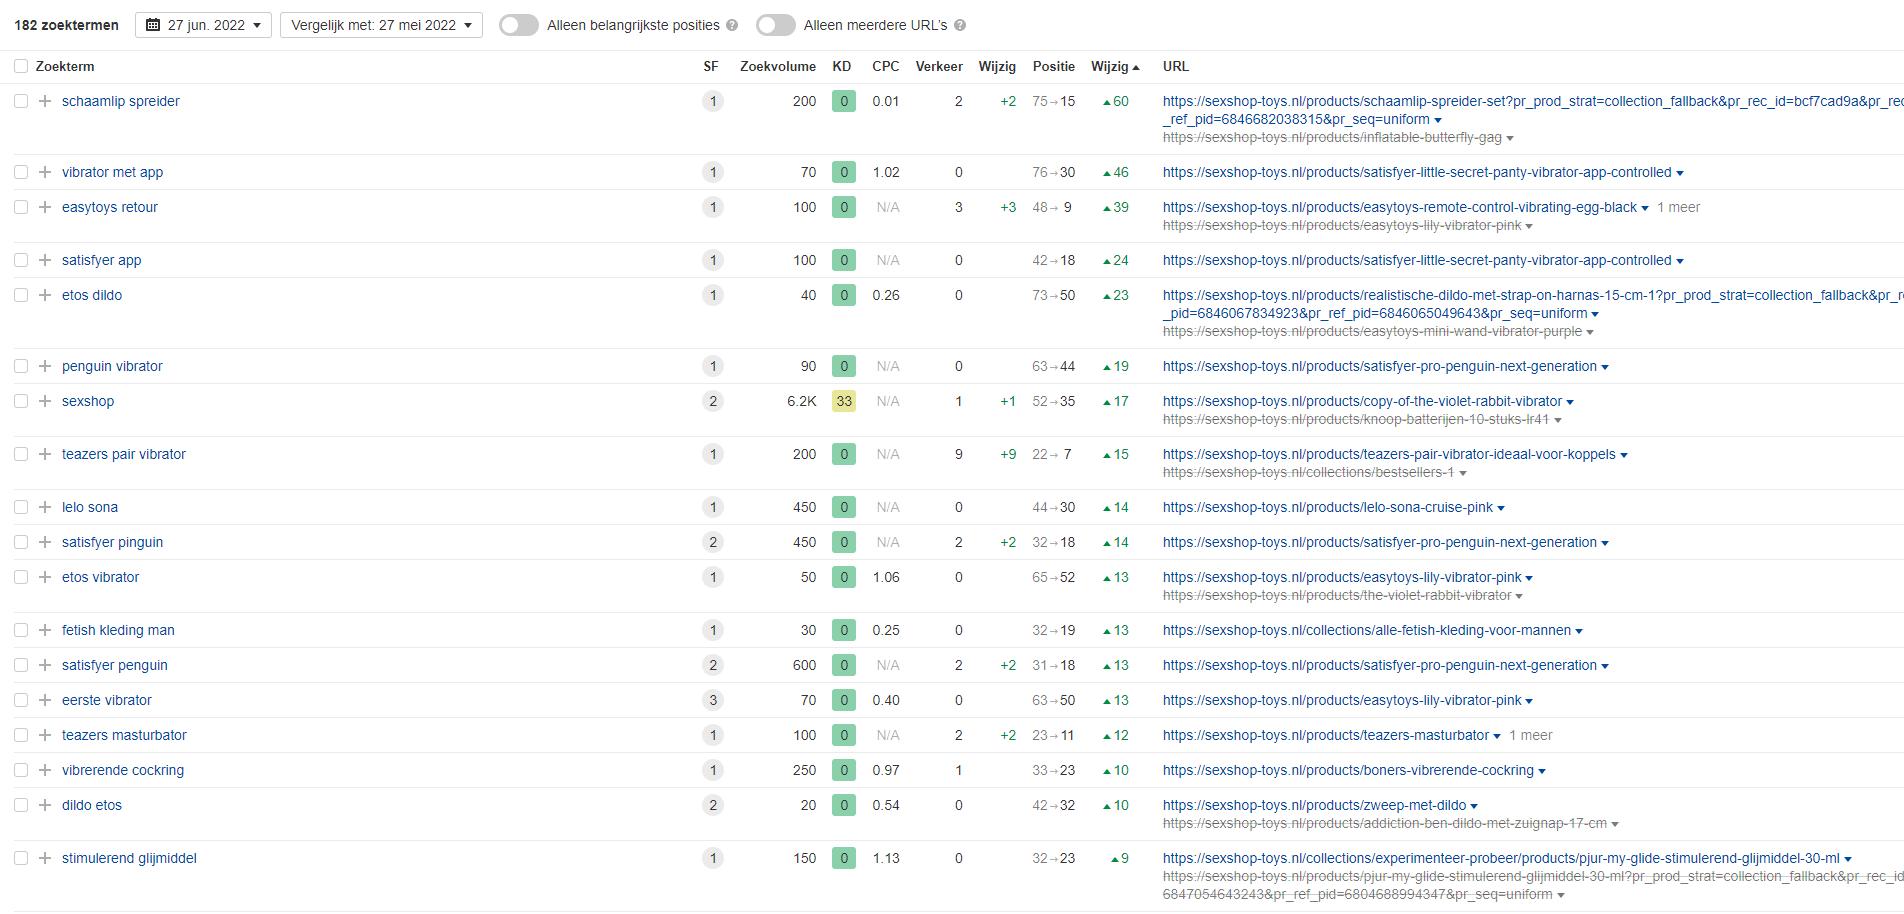Viewport: 1904px width, 914px height.
Task: Expand plus icon for vibrerende cockring
Action: point(45,770)
